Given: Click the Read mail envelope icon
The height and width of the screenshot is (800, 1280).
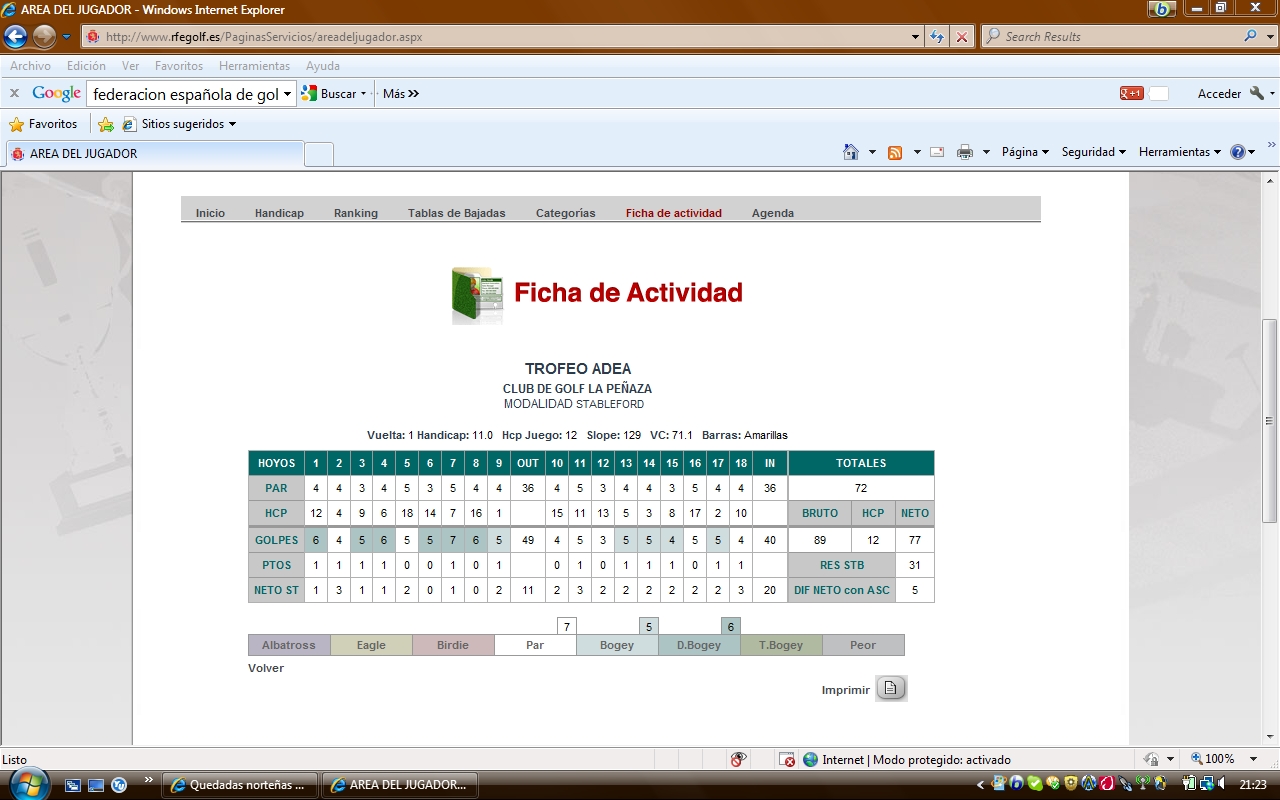Looking at the screenshot, I should tap(937, 152).
